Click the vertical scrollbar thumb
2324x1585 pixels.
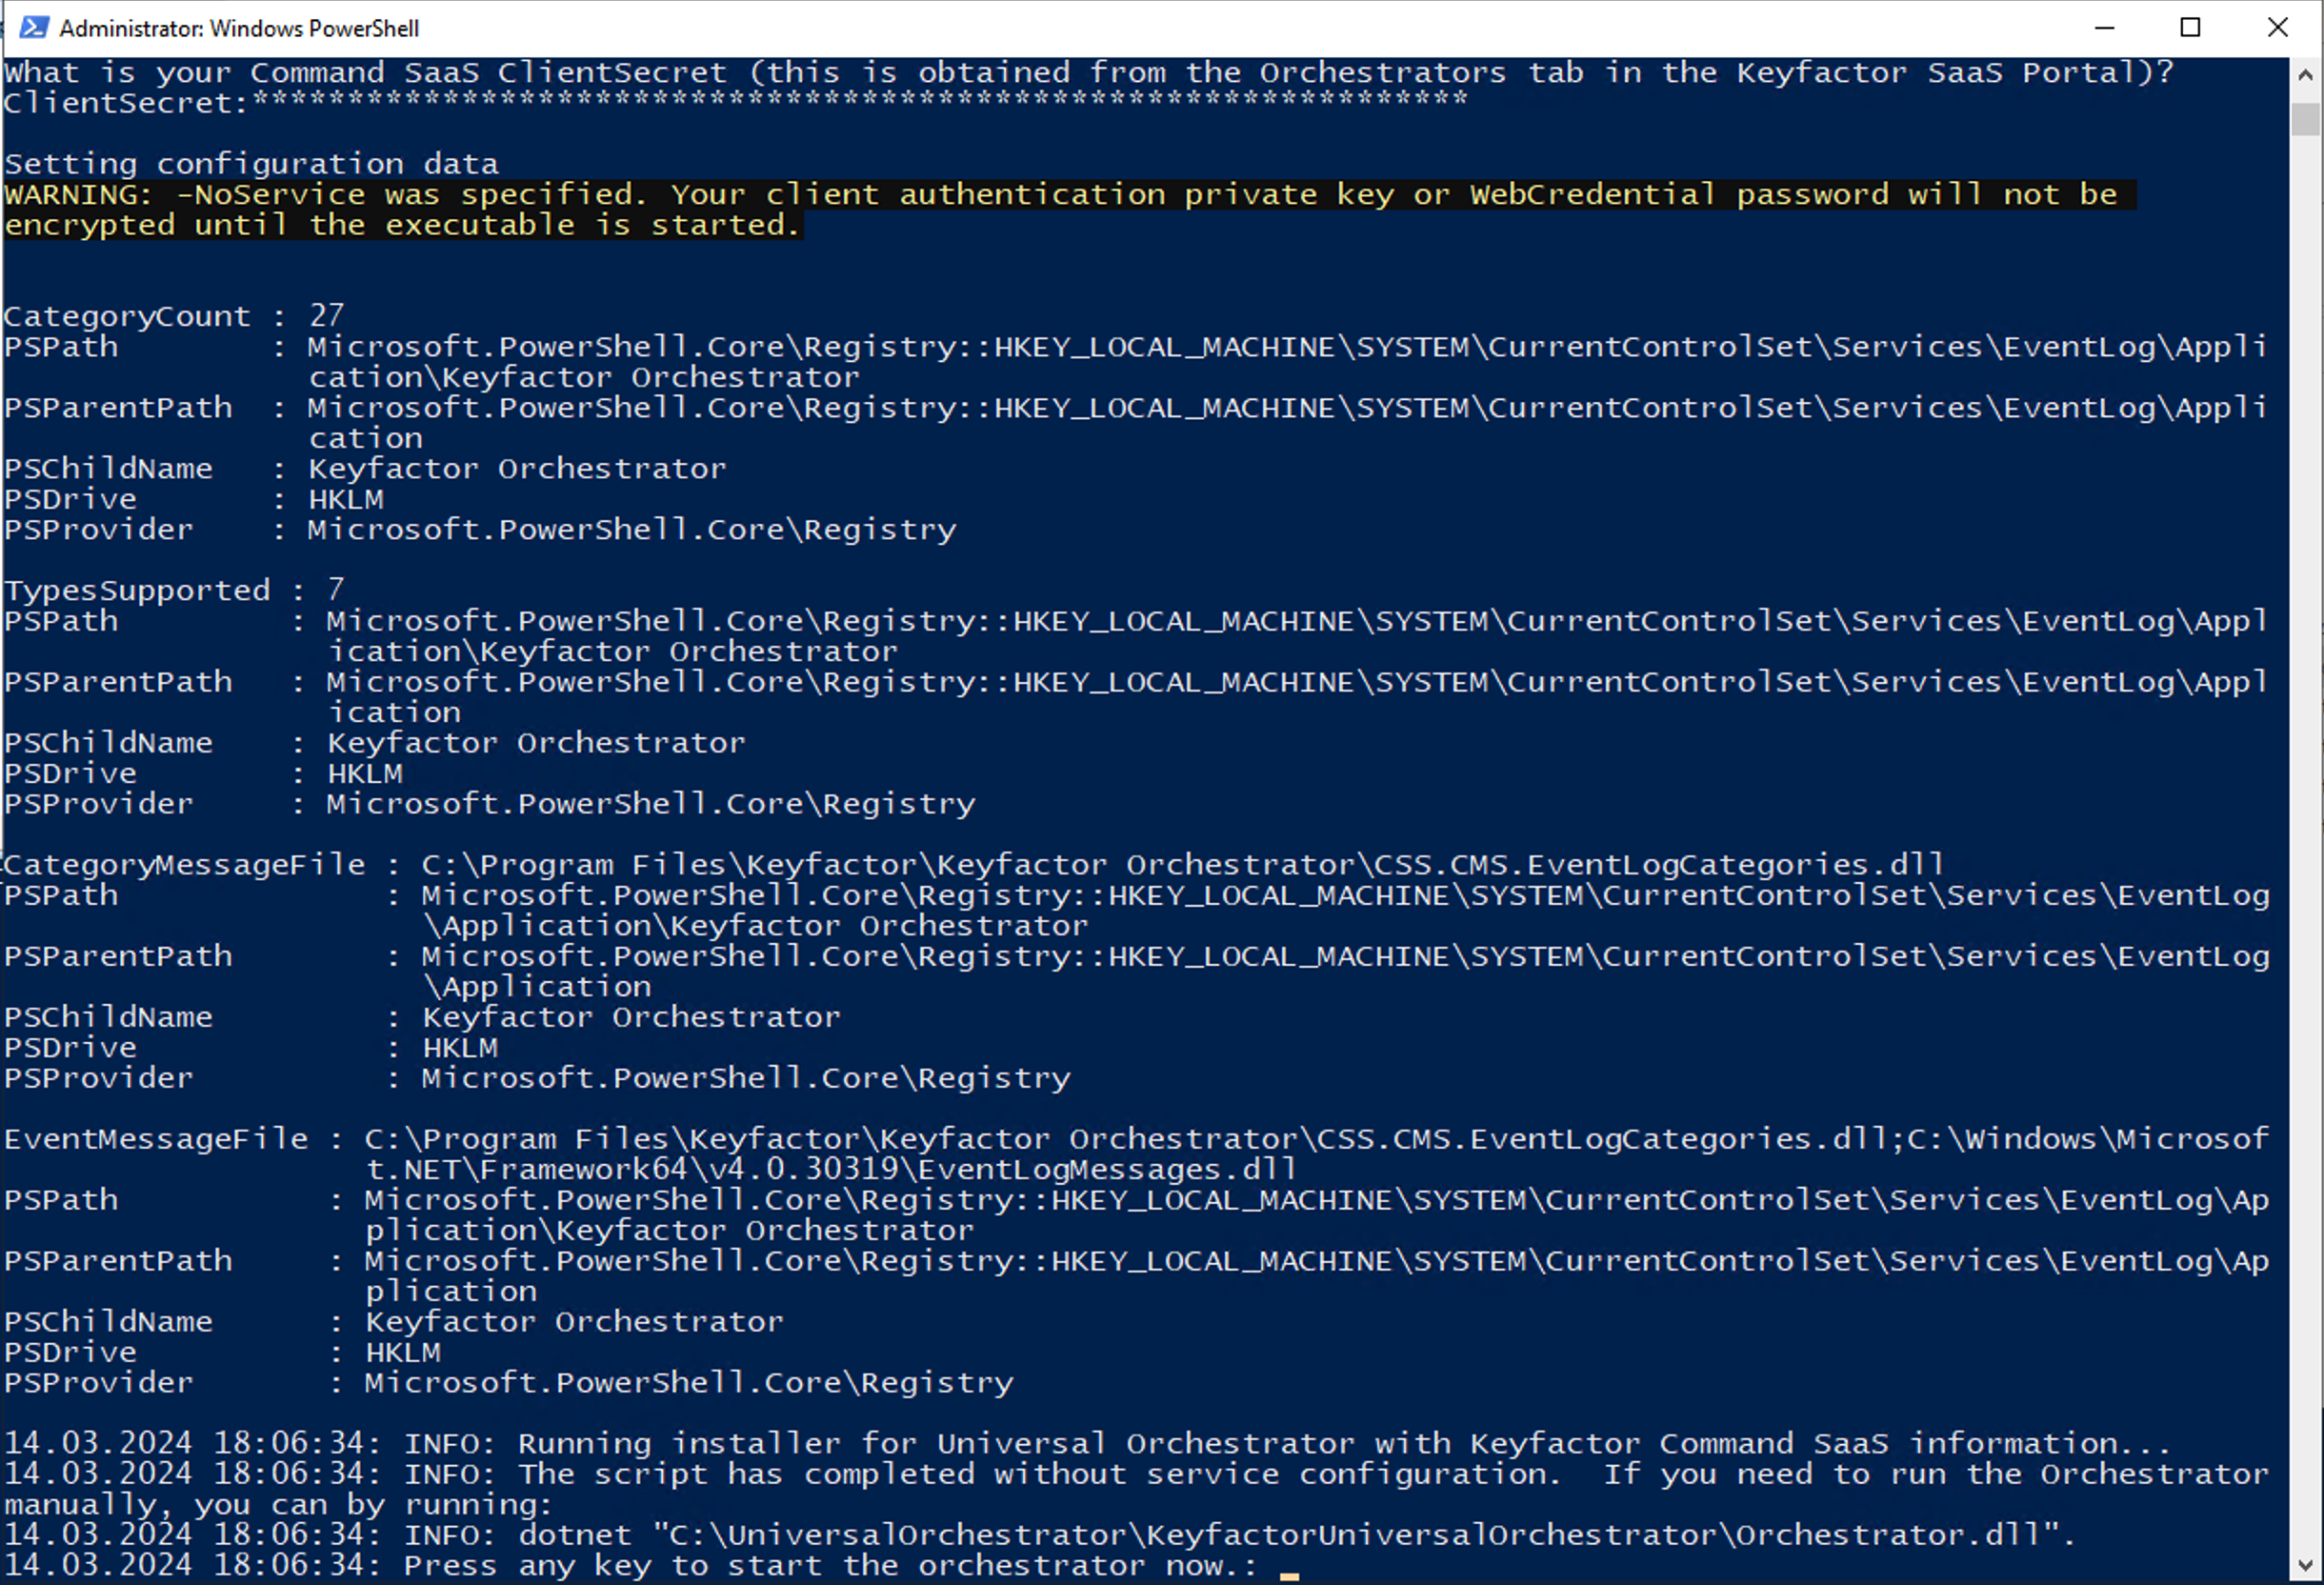click(x=2305, y=119)
